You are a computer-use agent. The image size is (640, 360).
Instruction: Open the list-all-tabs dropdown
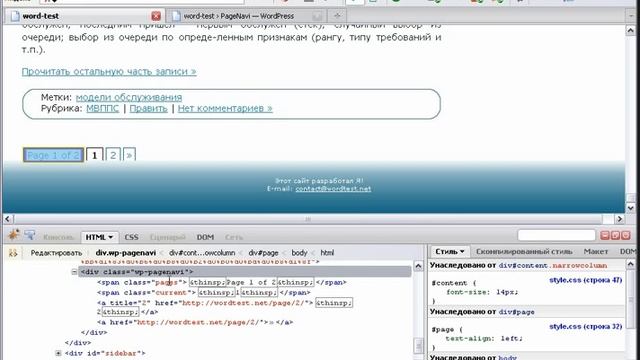631,16
